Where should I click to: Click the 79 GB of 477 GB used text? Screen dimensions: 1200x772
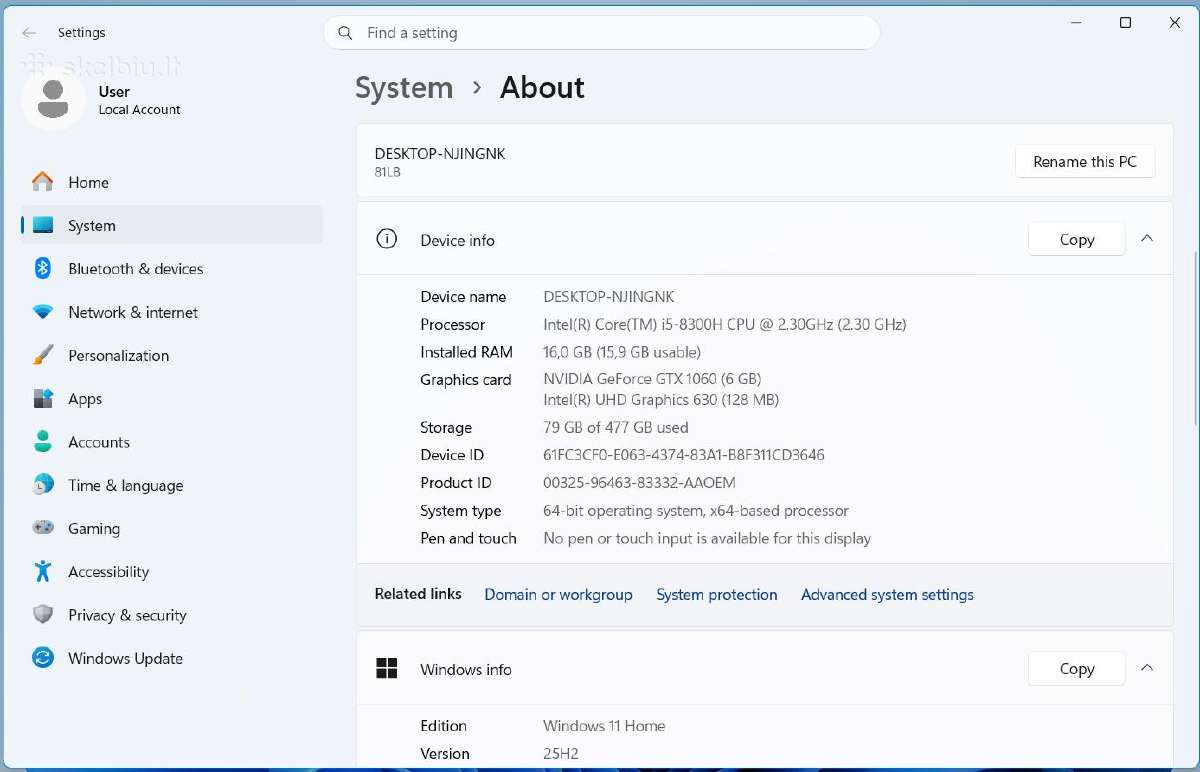pos(616,427)
